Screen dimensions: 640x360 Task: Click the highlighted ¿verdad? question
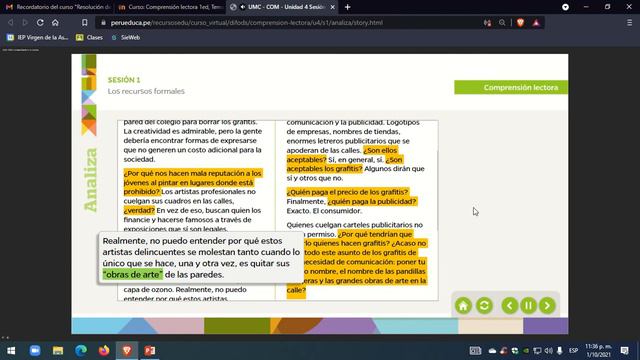[139, 210]
